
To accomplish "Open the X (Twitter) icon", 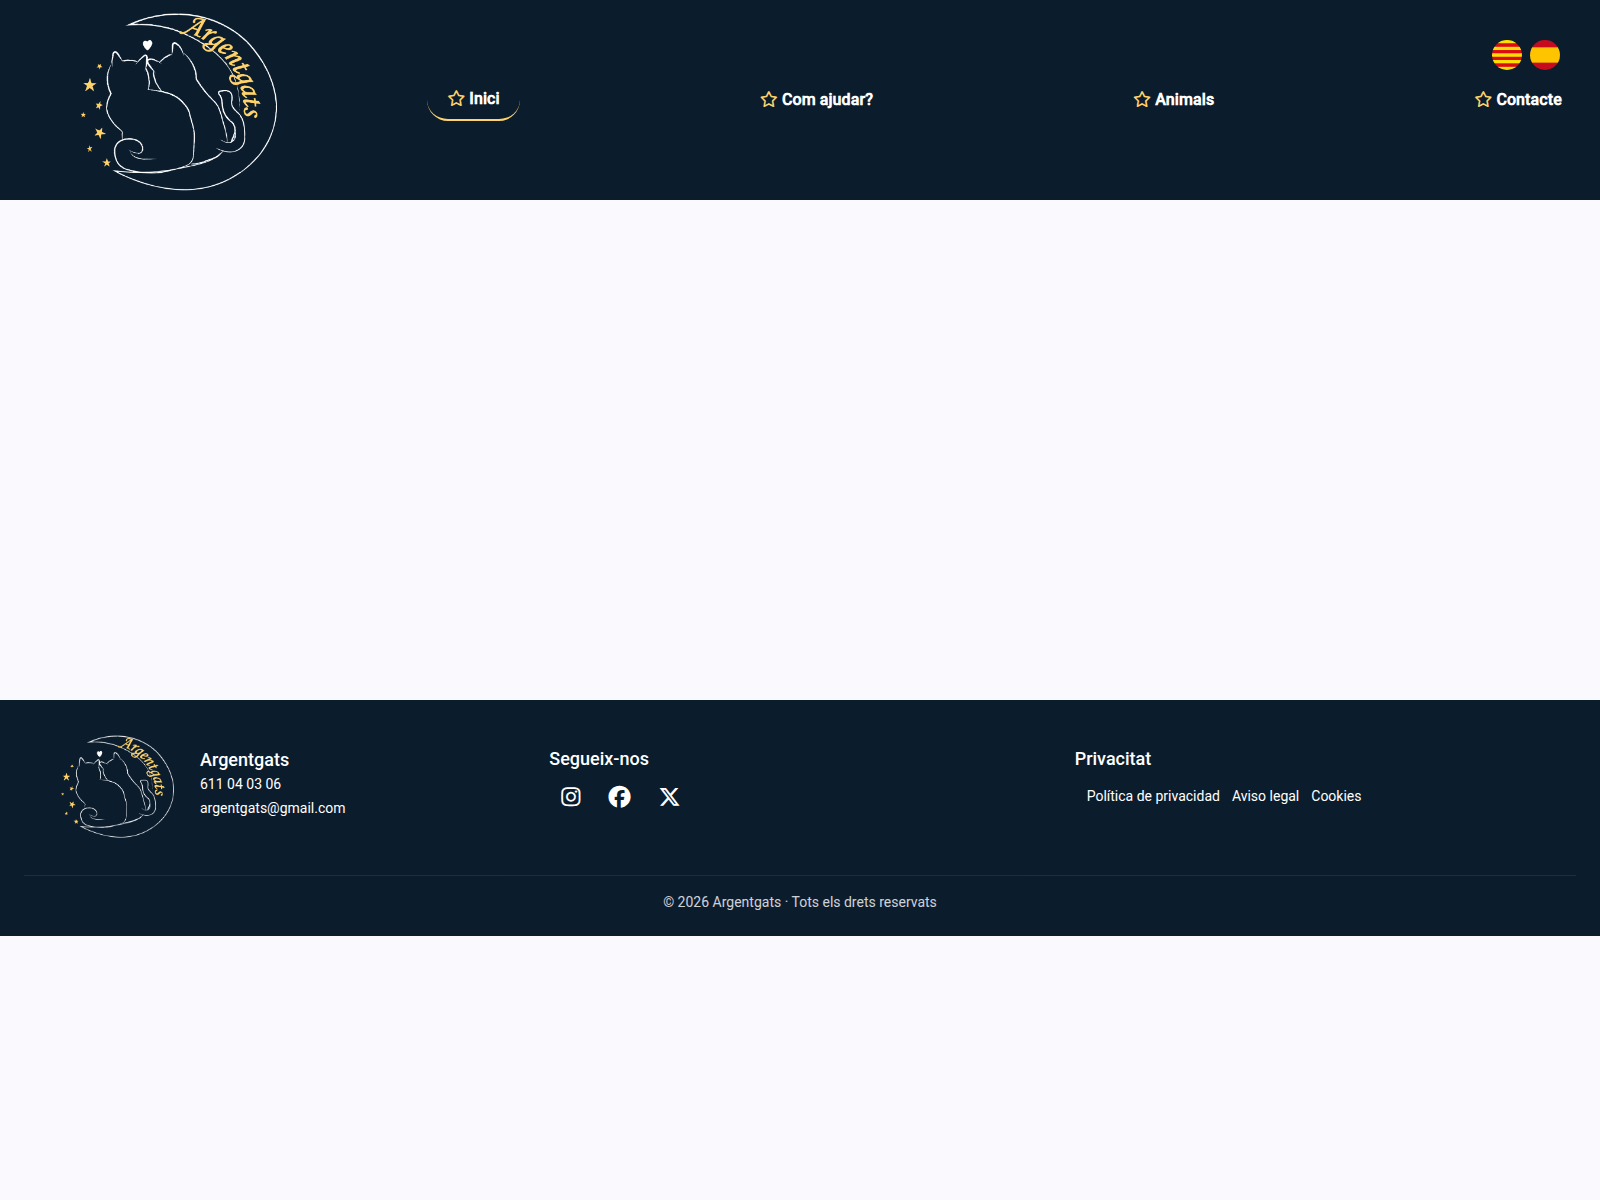I will tap(670, 797).
